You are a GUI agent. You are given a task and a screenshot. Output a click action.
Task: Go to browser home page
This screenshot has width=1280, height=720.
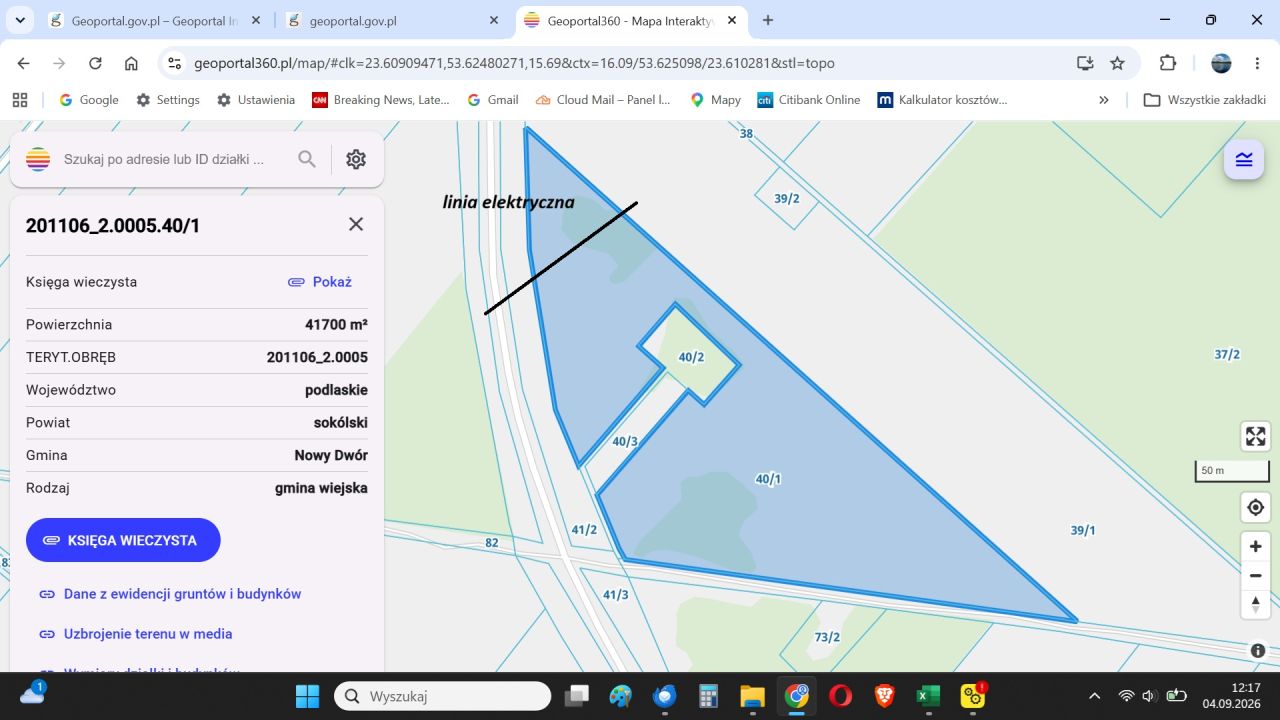(x=131, y=63)
